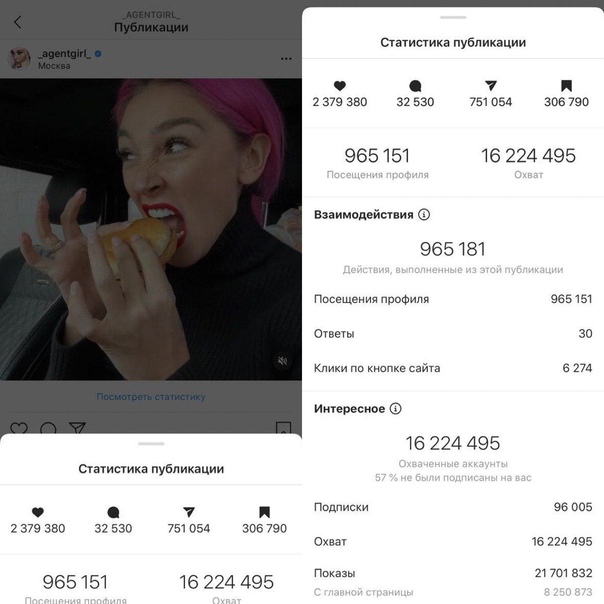The width and height of the screenshot is (604, 604).
Task: Tap the verified badge next to _agentgirl_
Action: (98, 54)
